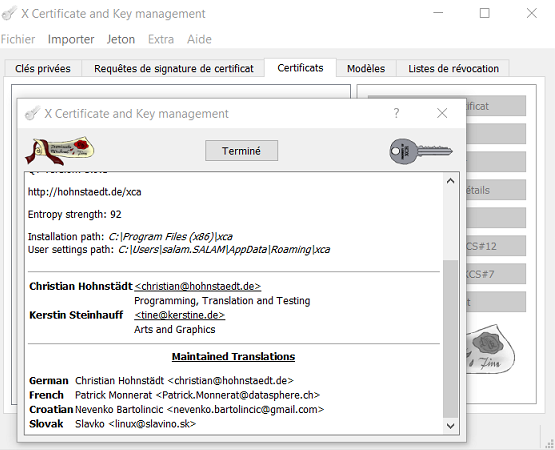Screen dimensions: 555x450
Task: Open the Jeton menu
Action: click(121, 39)
